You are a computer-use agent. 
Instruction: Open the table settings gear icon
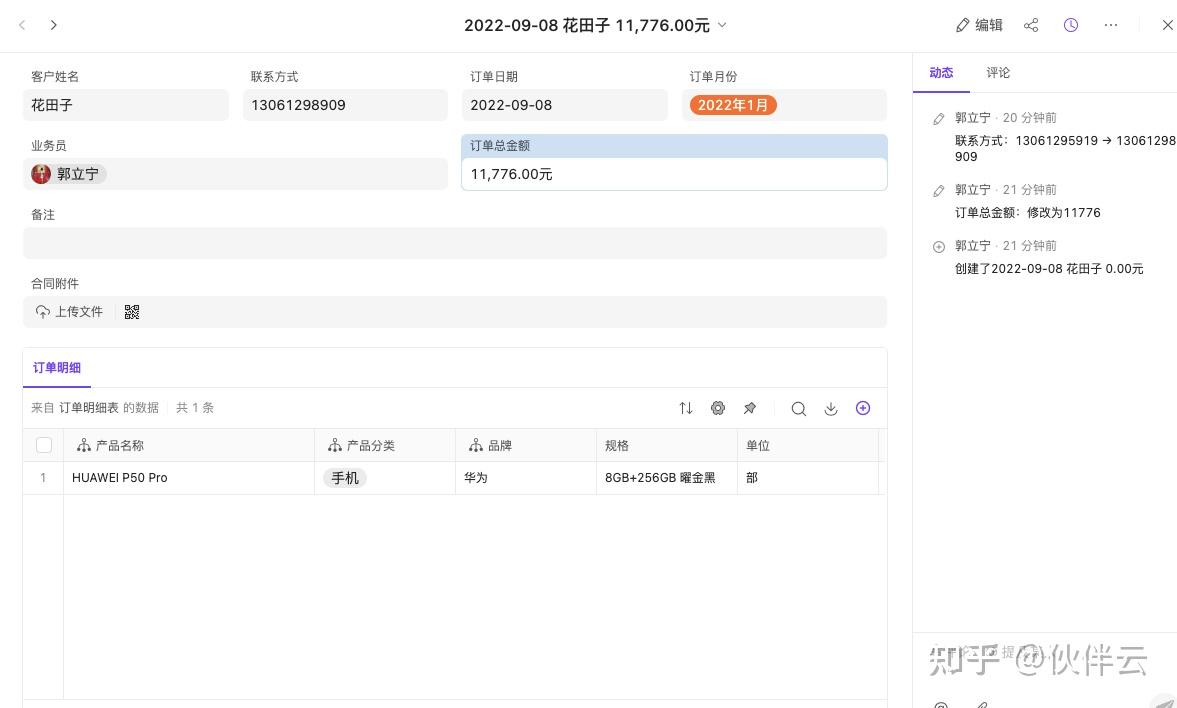tap(718, 408)
